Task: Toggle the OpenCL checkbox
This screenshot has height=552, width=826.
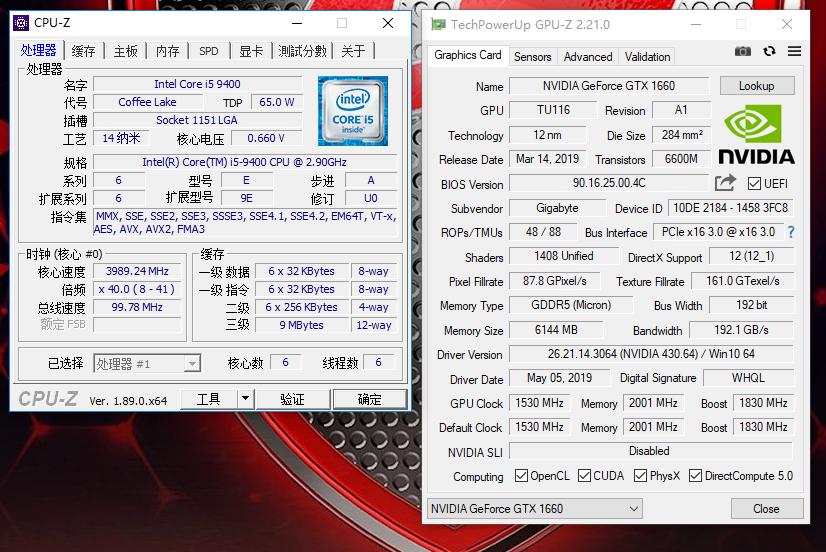Action: click(x=521, y=476)
